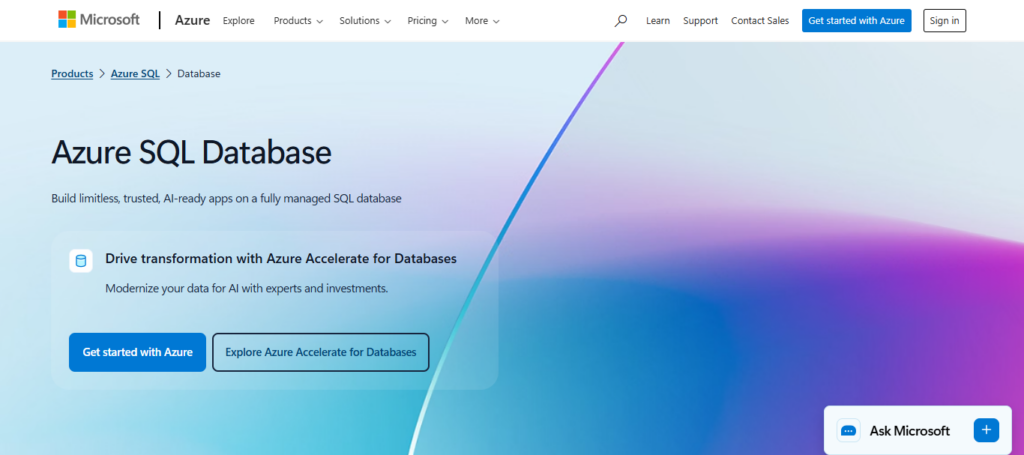Open the search magnifier icon
1024x455 pixels.
[620, 20]
